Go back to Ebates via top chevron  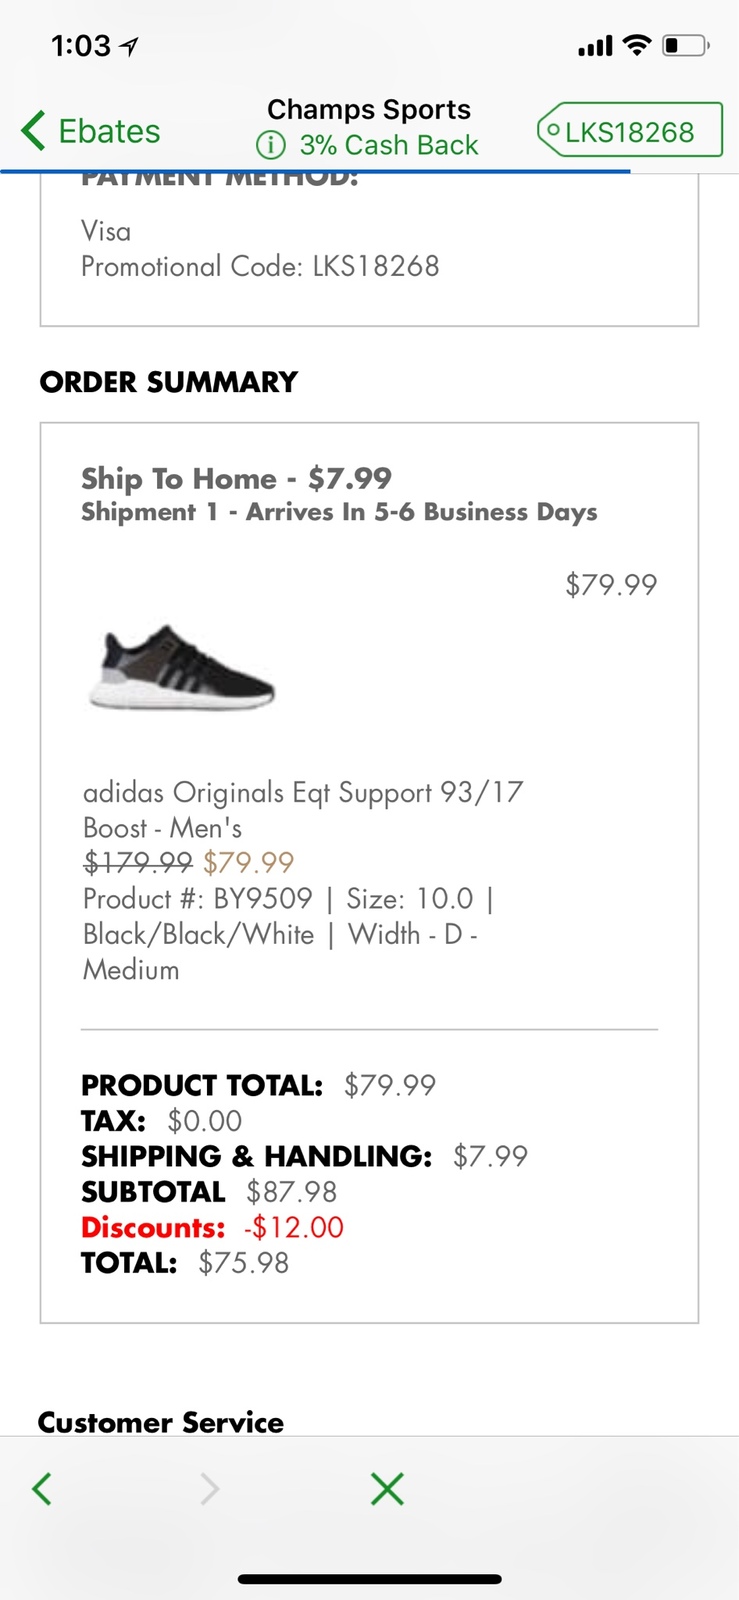click(x=33, y=131)
